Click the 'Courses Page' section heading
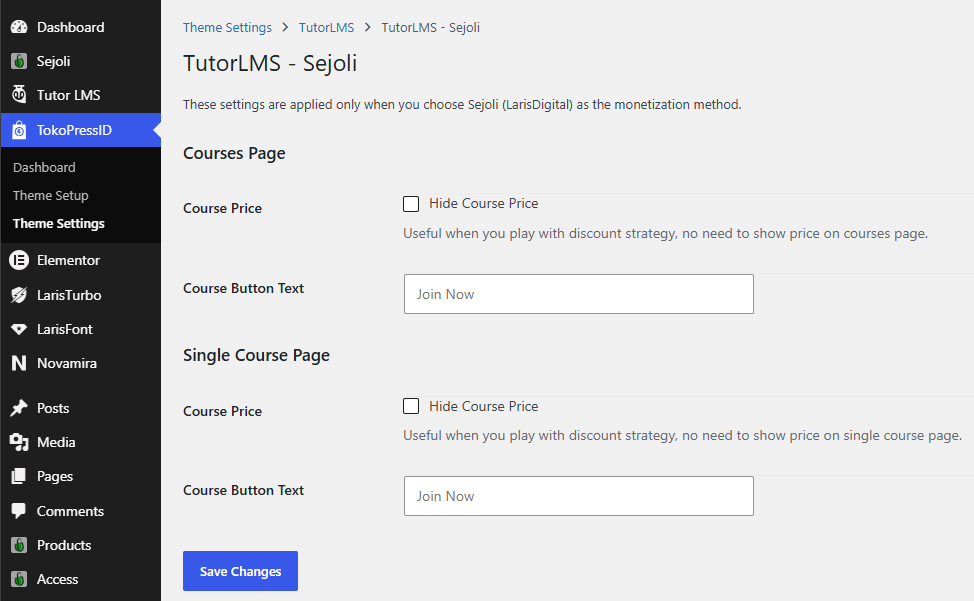974x601 pixels. click(x=234, y=153)
